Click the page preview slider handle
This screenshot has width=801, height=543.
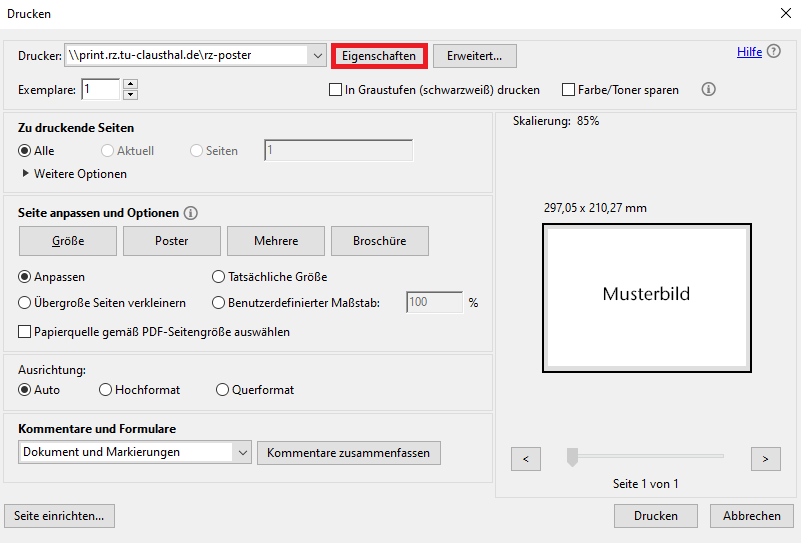[x=572, y=457]
